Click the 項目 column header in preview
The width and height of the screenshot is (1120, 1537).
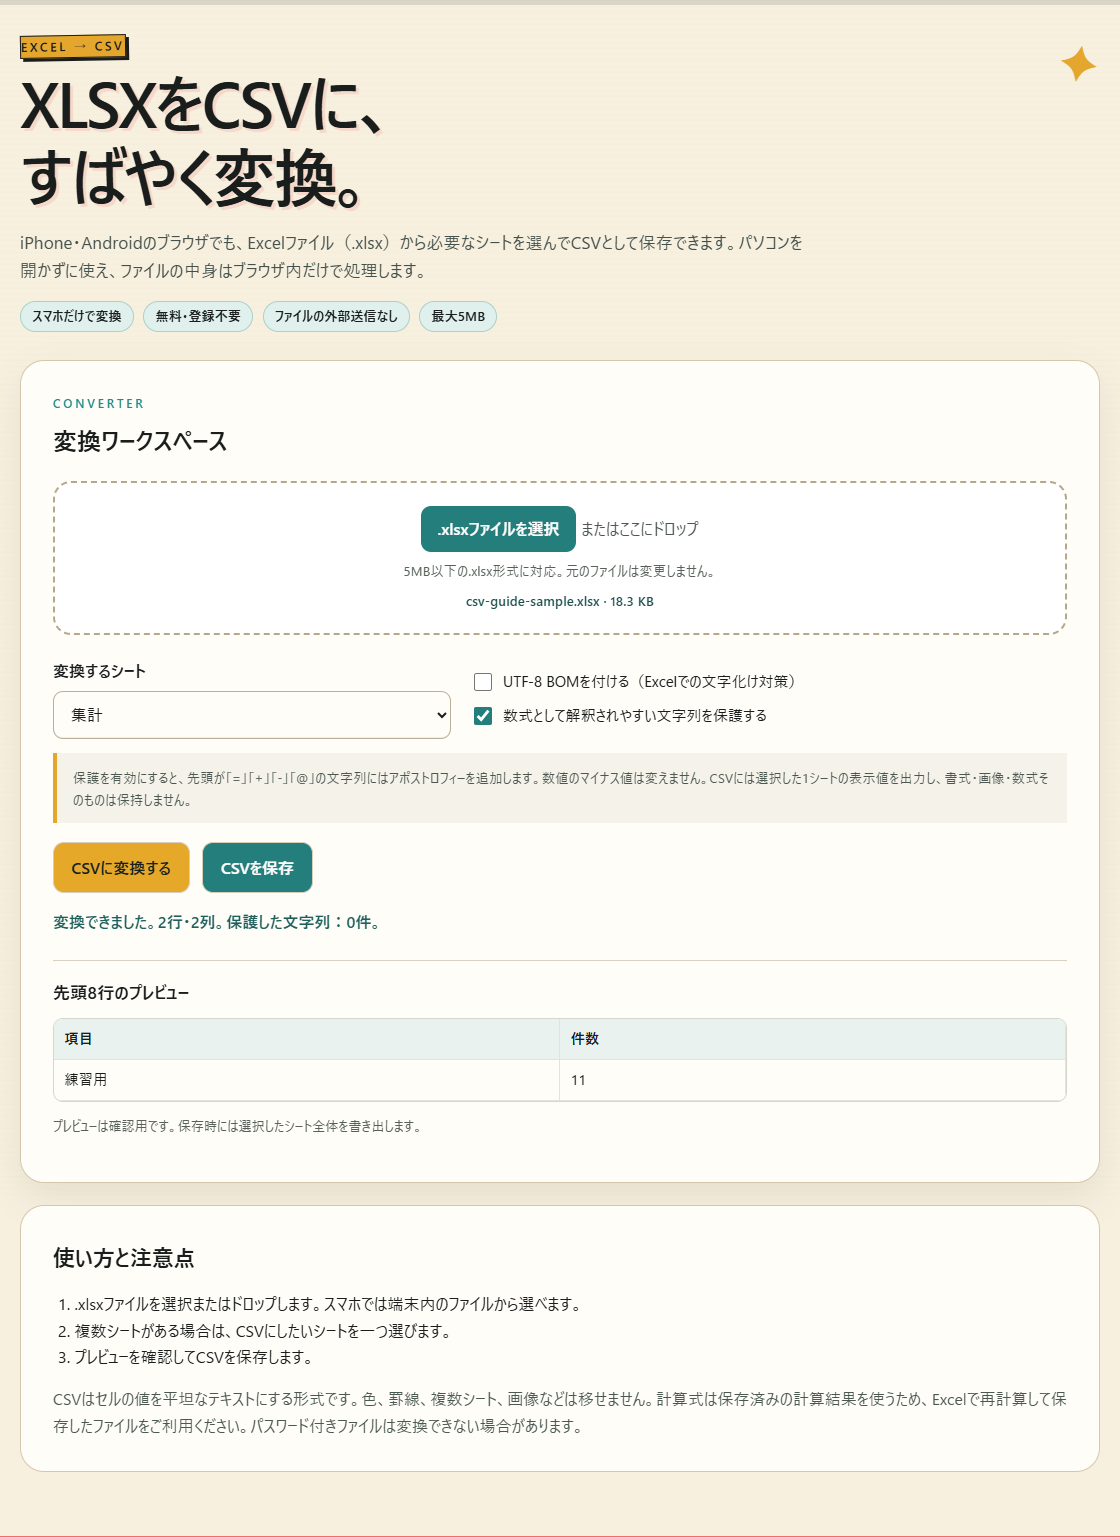[306, 1039]
